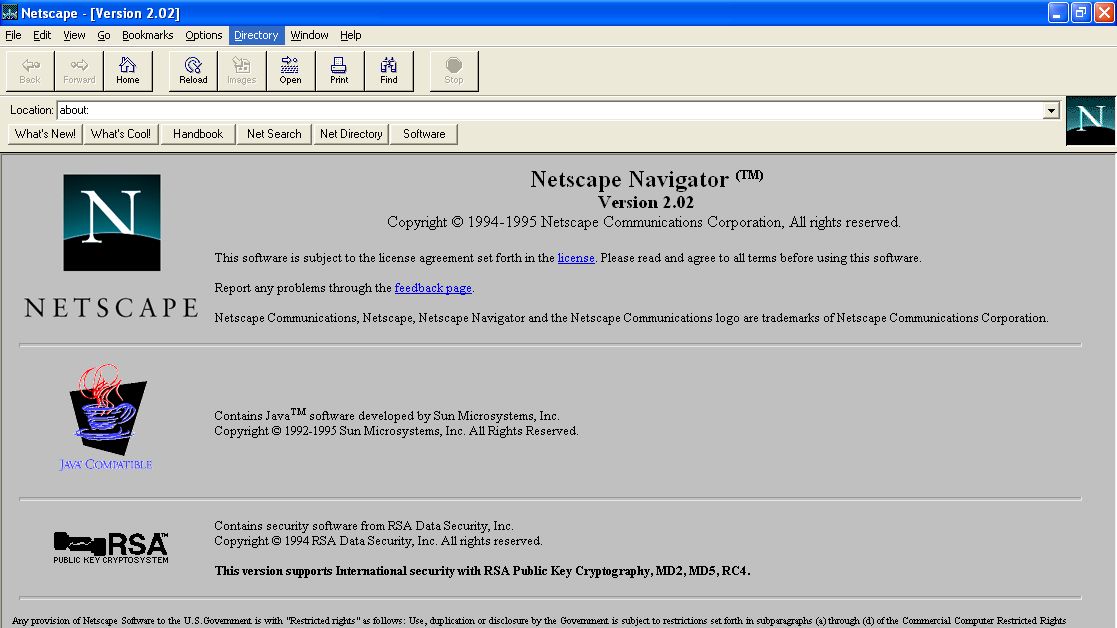Open the Help menu
The width and height of the screenshot is (1117, 628).
(x=350, y=35)
